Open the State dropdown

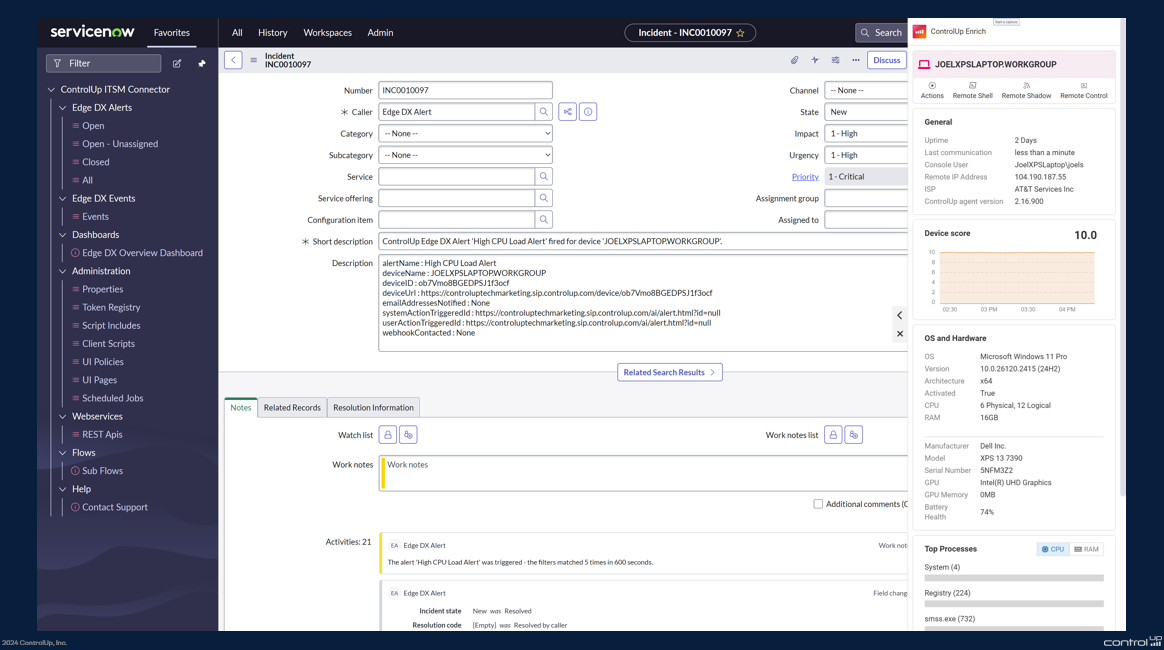pyautogui.click(x=866, y=112)
